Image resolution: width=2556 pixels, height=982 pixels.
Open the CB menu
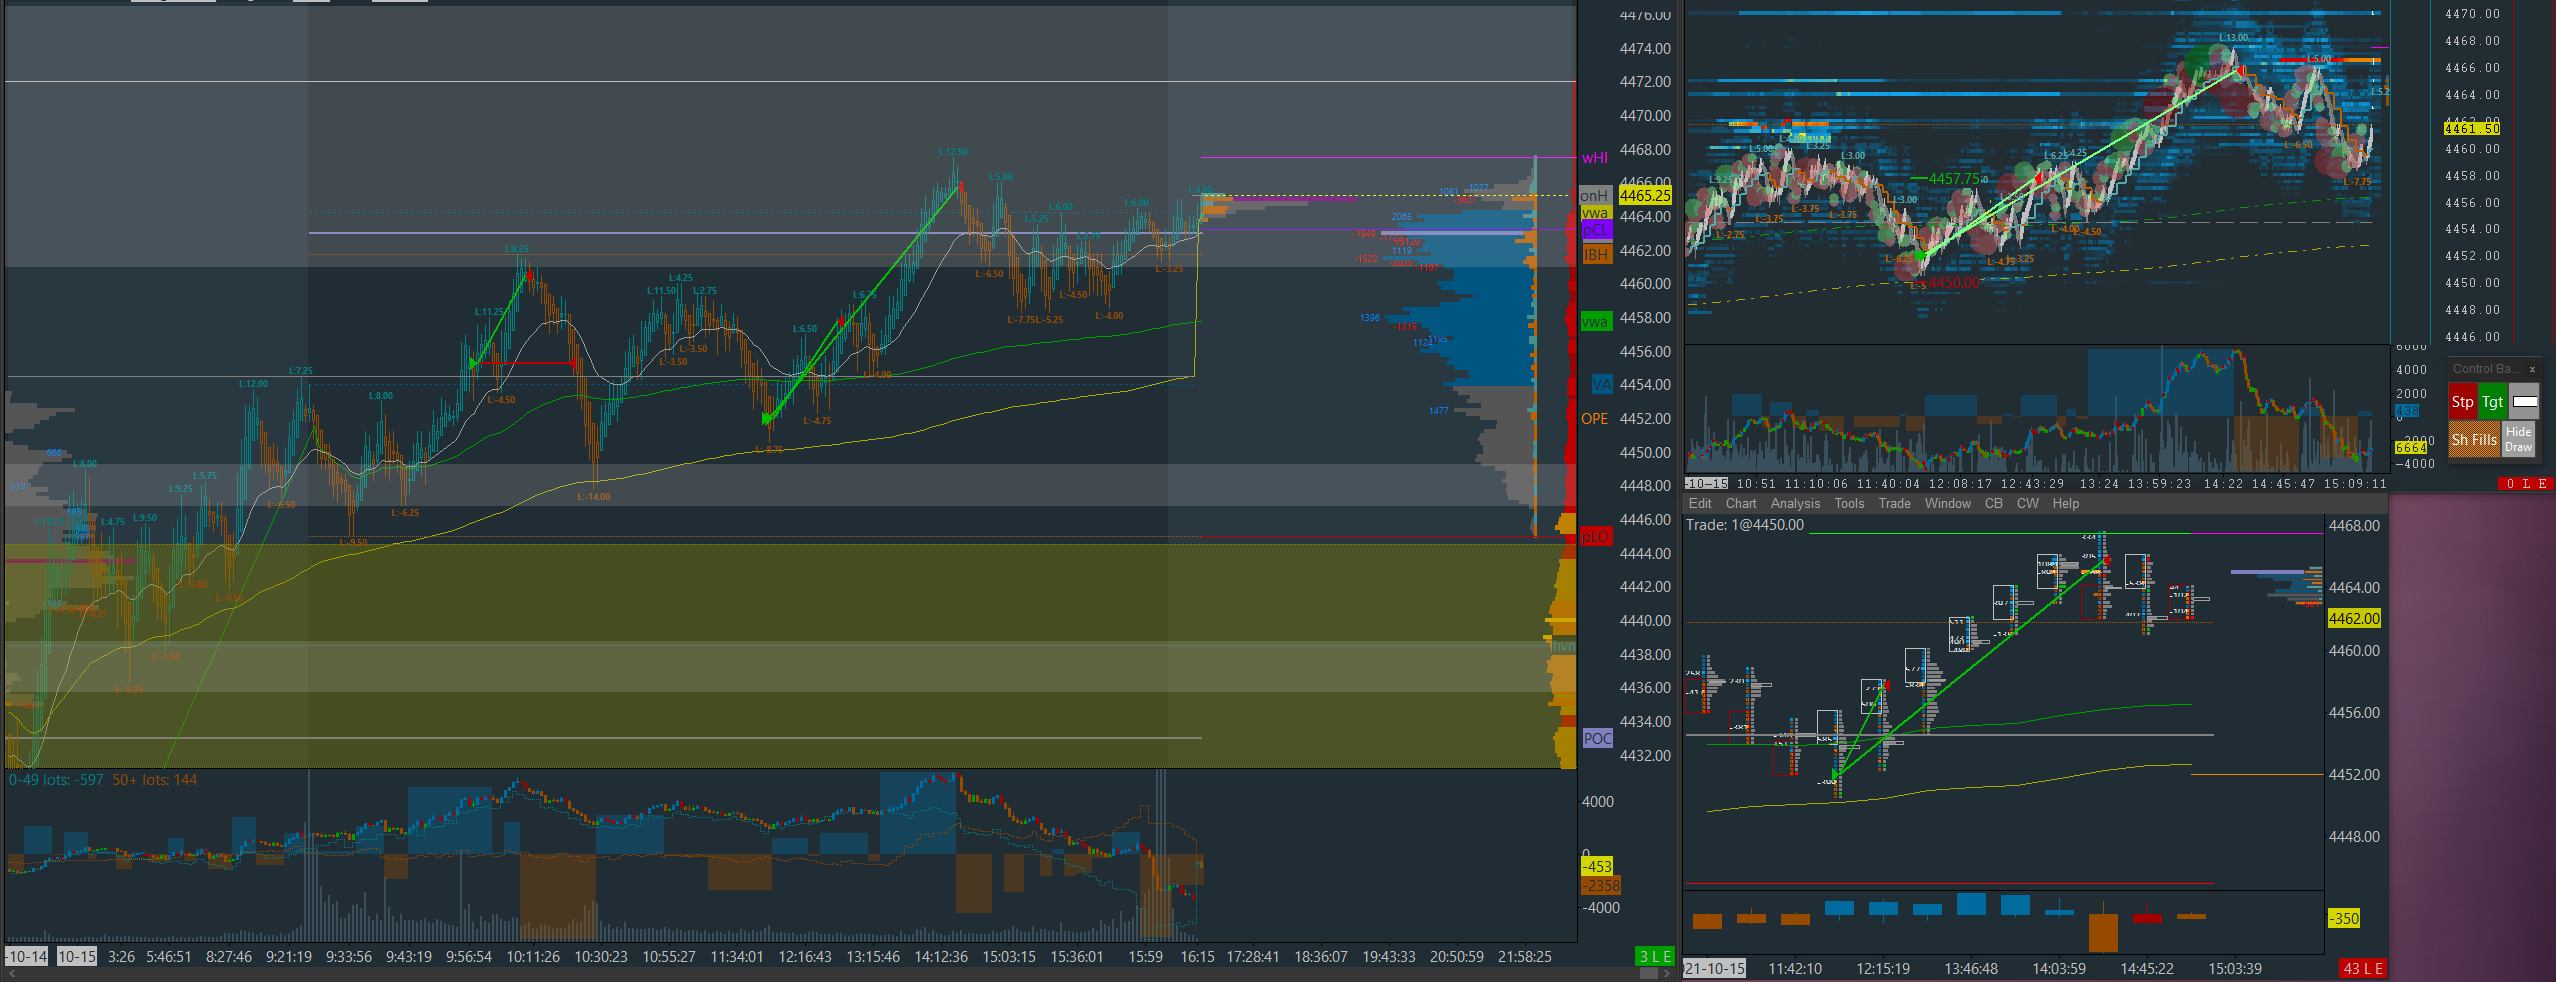tap(1993, 504)
